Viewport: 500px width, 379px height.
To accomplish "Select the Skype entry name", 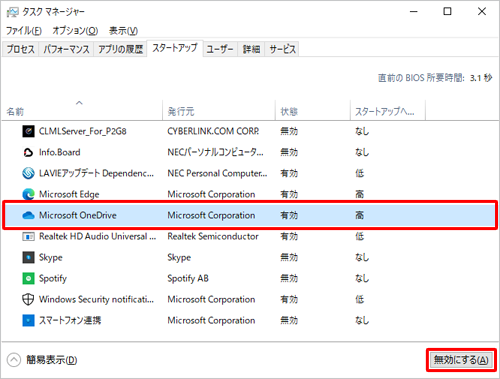I will coord(51,257).
